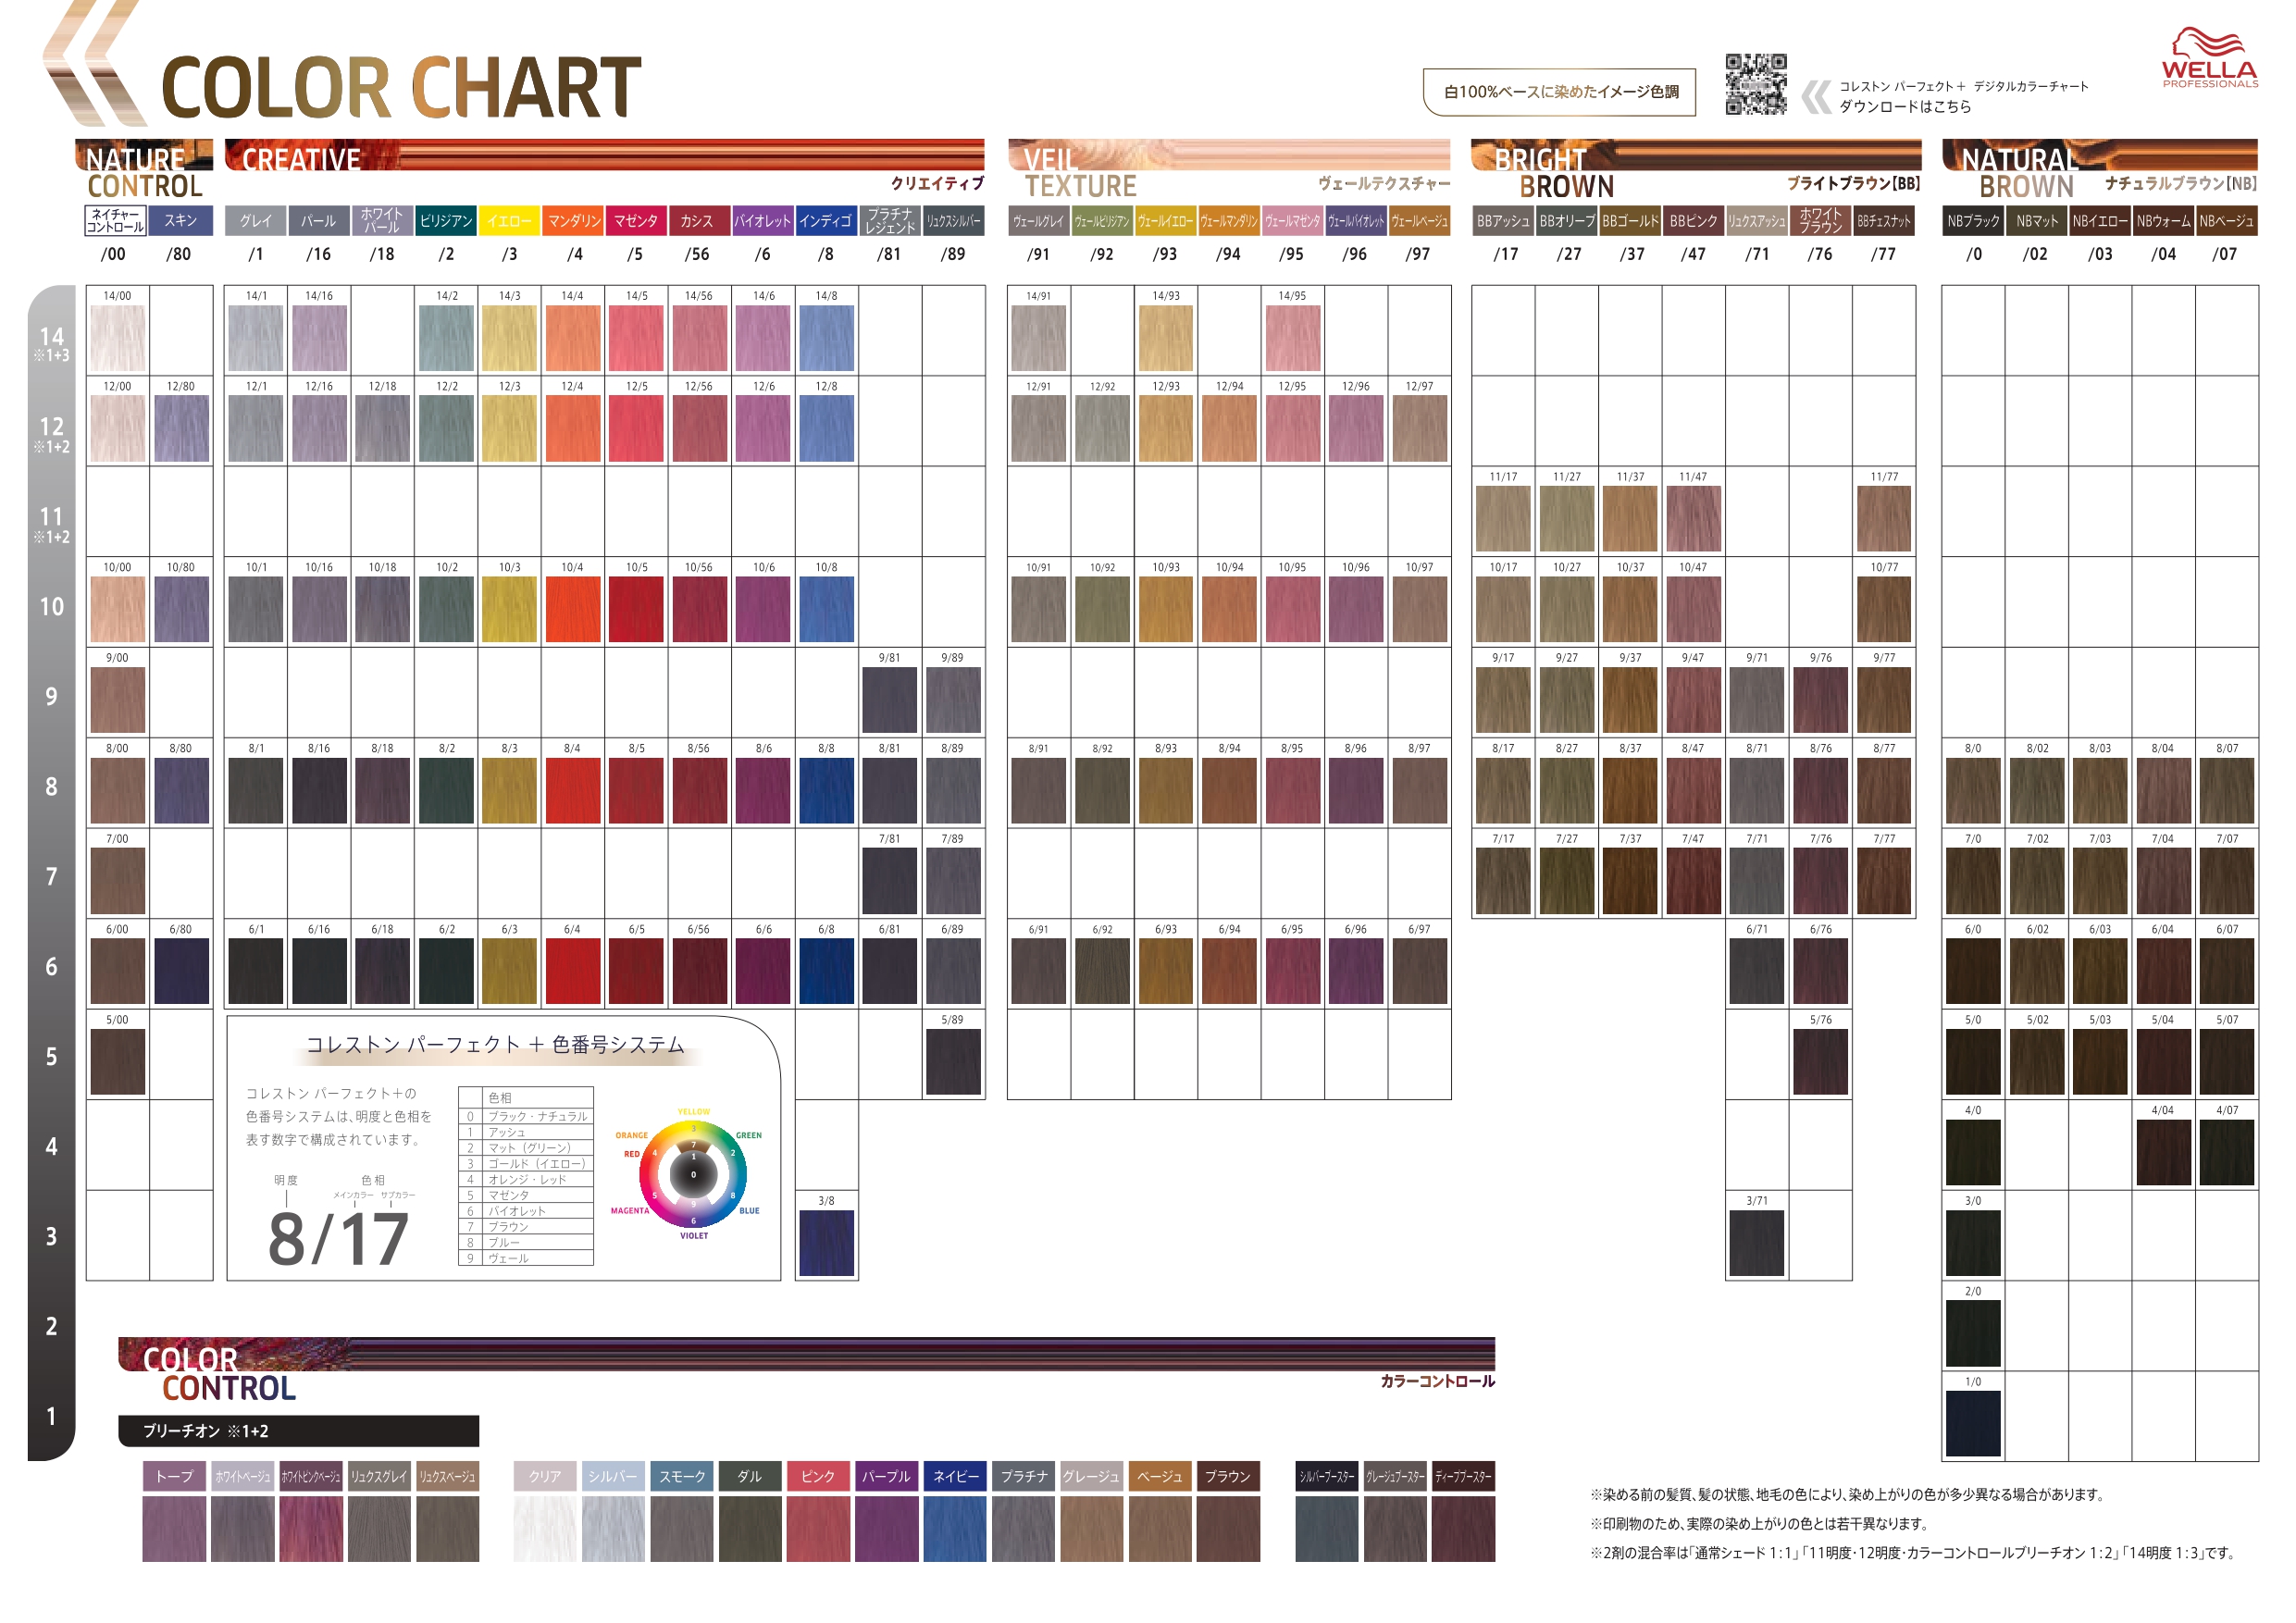Select the 9/37 swatch
This screenshot has width=2296, height=1623.
pyautogui.click(x=1630, y=700)
